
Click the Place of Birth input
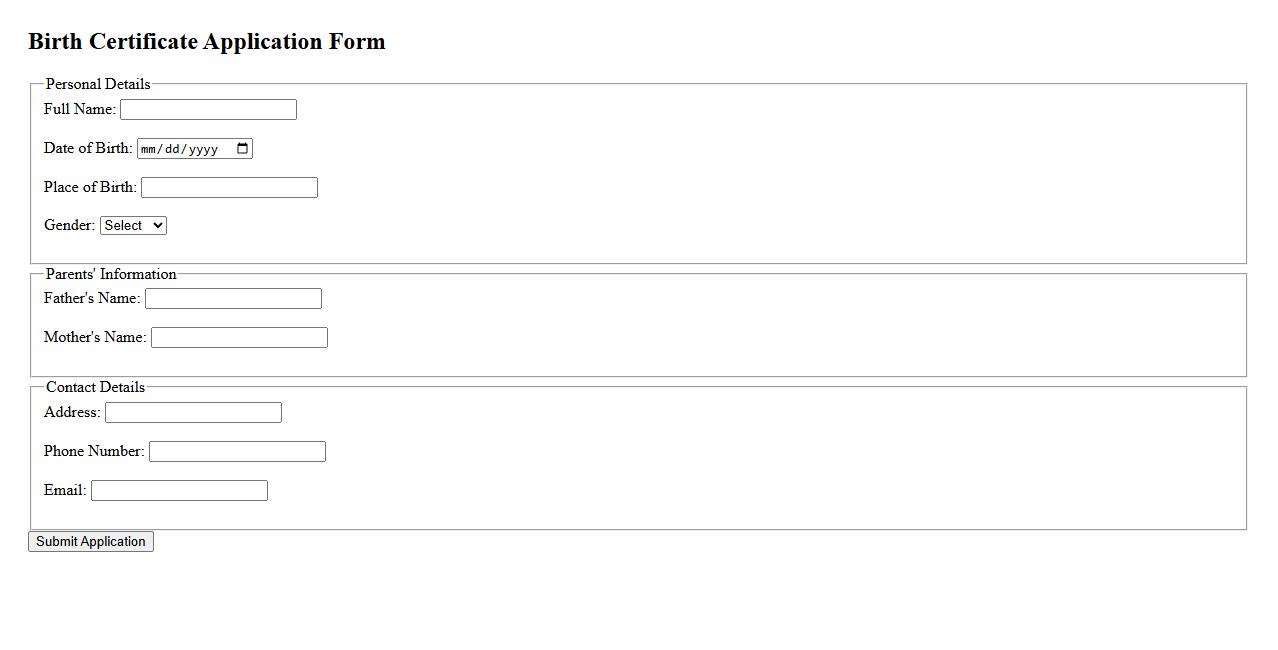(x=229, y=188)
